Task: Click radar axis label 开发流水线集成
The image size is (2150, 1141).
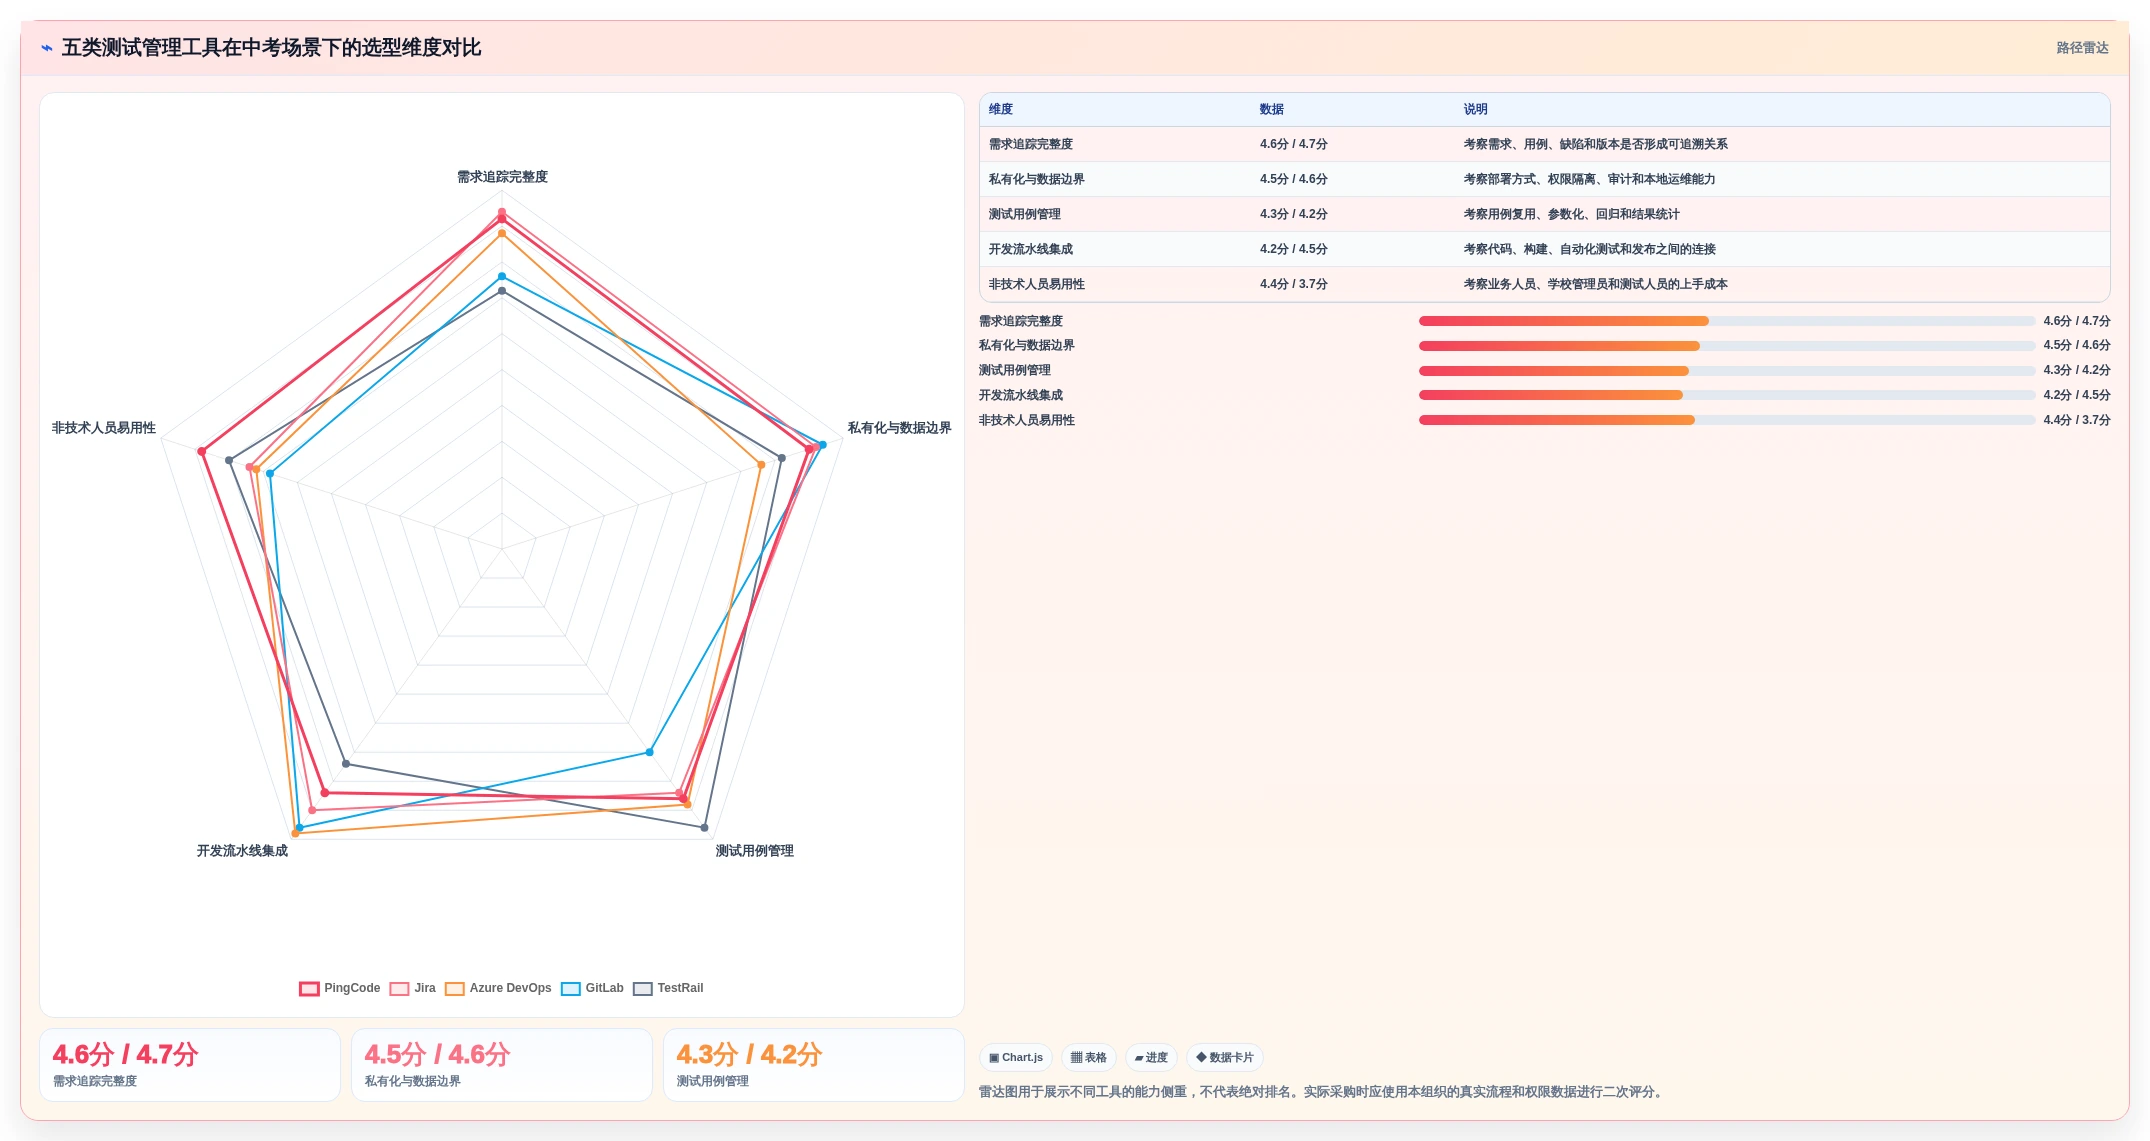Action: pos(242,851)
